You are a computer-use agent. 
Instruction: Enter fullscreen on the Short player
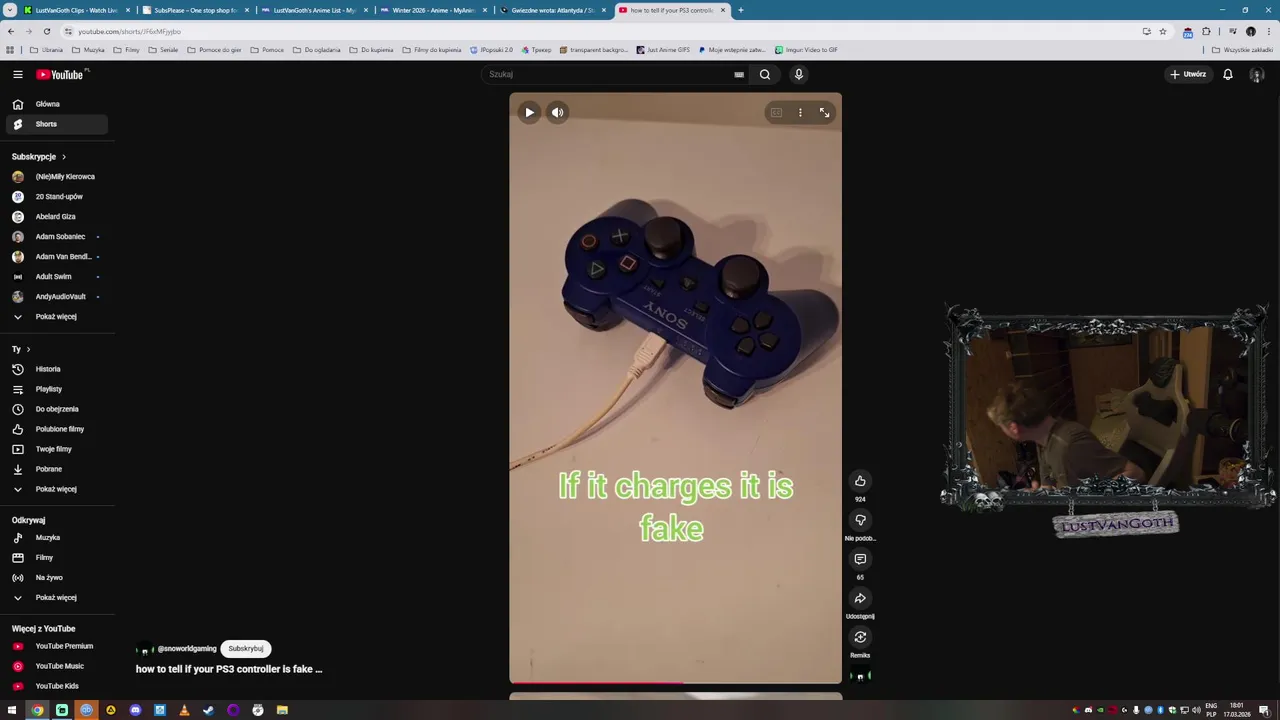tap(824, 113)
